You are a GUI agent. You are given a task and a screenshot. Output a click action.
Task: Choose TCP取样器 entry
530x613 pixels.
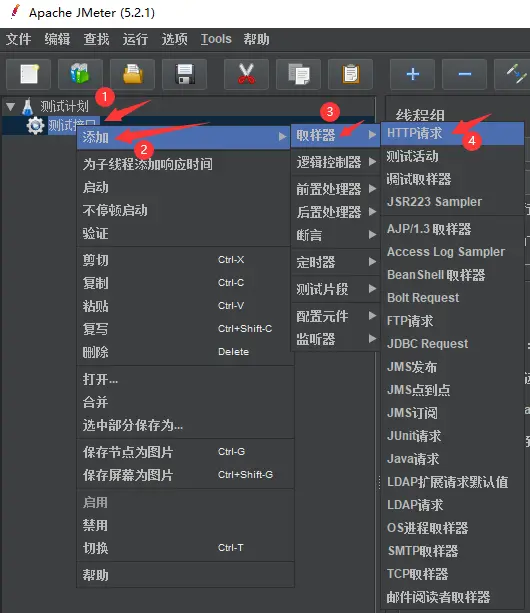452,574
